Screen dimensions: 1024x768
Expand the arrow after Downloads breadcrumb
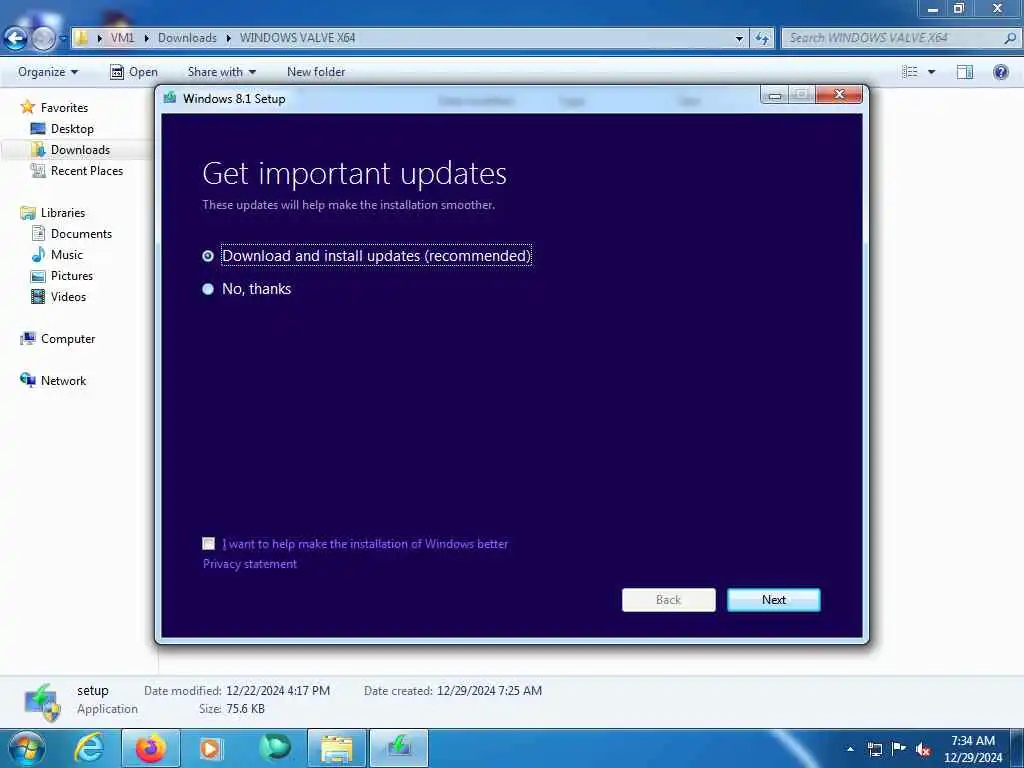click(229, 38)
